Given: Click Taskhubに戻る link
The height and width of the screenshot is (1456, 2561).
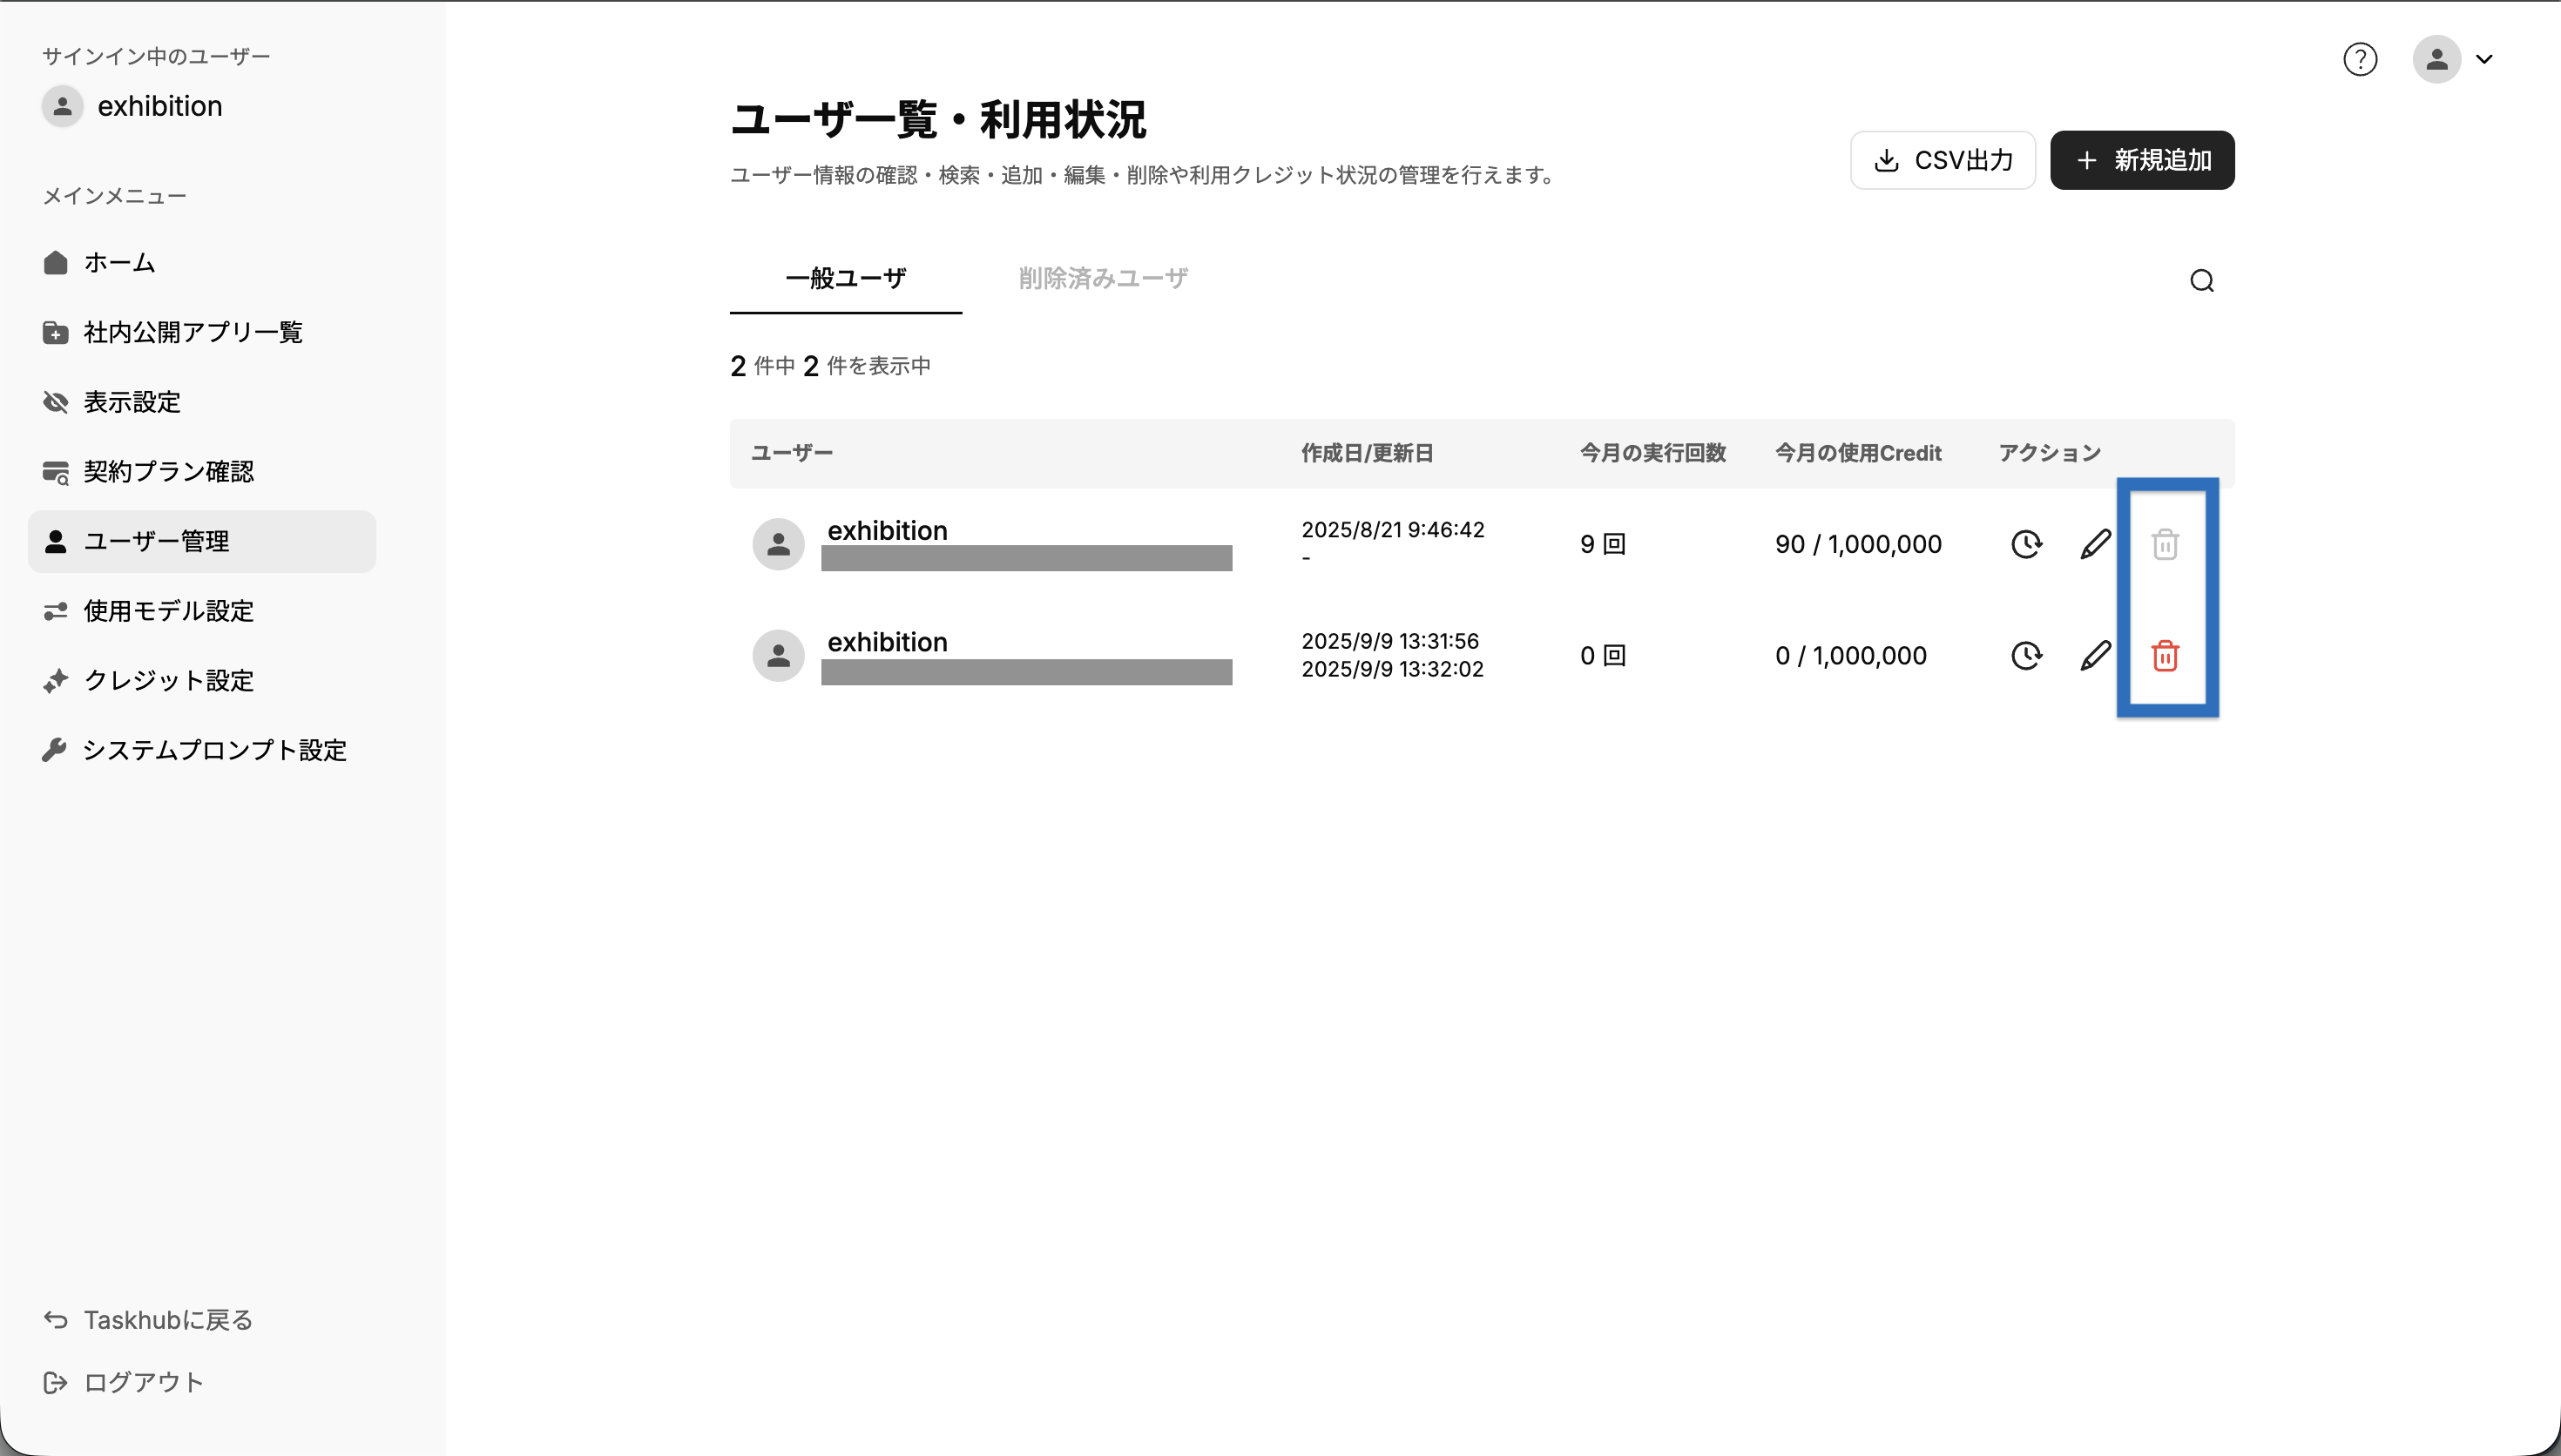Looking at the screenshot, I should click(167, 1320).
